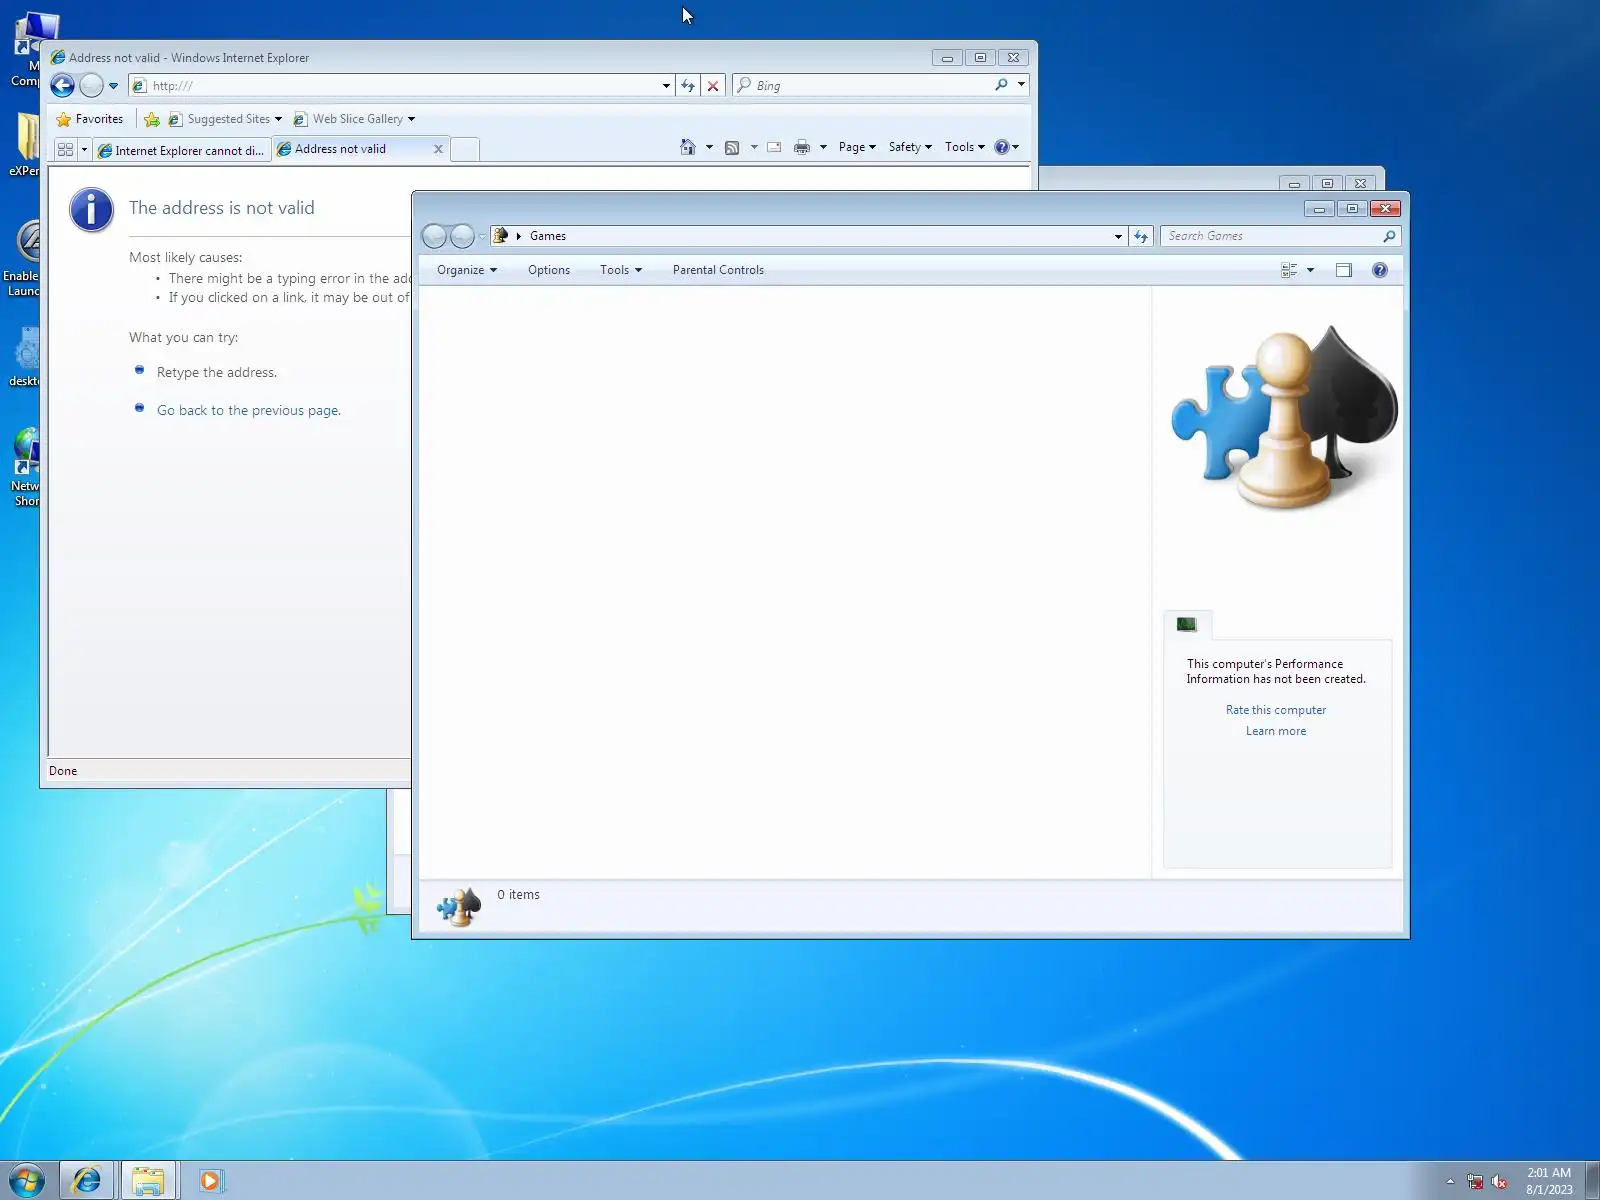Open the Tools dropdown in Games window
Screen dimensions: 1600x1200
(x=620, y=270)
